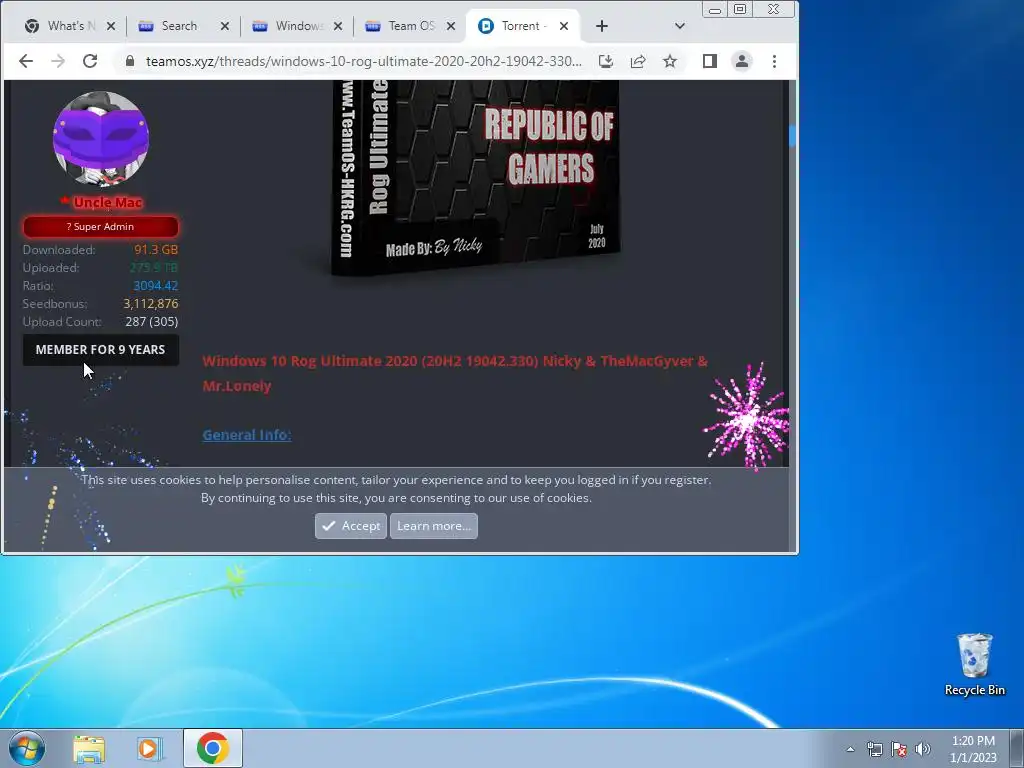Expand the tab search dropdown arrow

click(680, 26)
